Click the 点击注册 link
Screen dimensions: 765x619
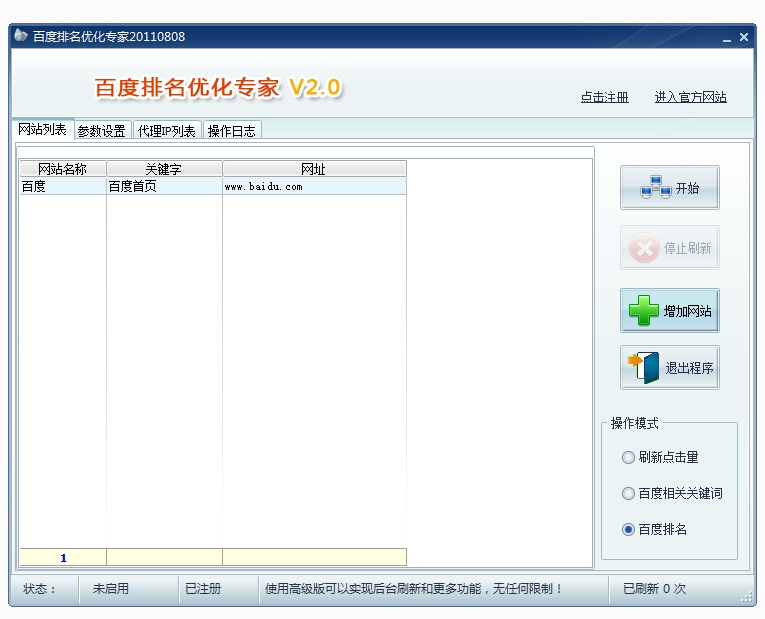click(604, 97)
